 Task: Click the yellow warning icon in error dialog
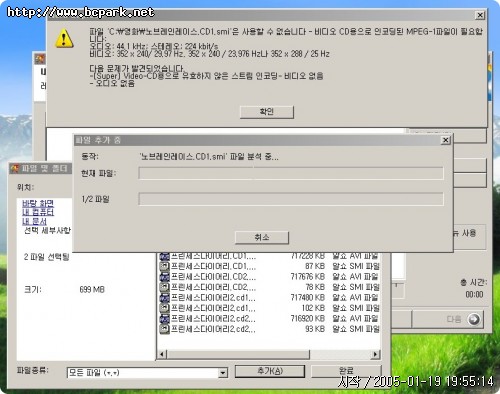coord(64,38)
